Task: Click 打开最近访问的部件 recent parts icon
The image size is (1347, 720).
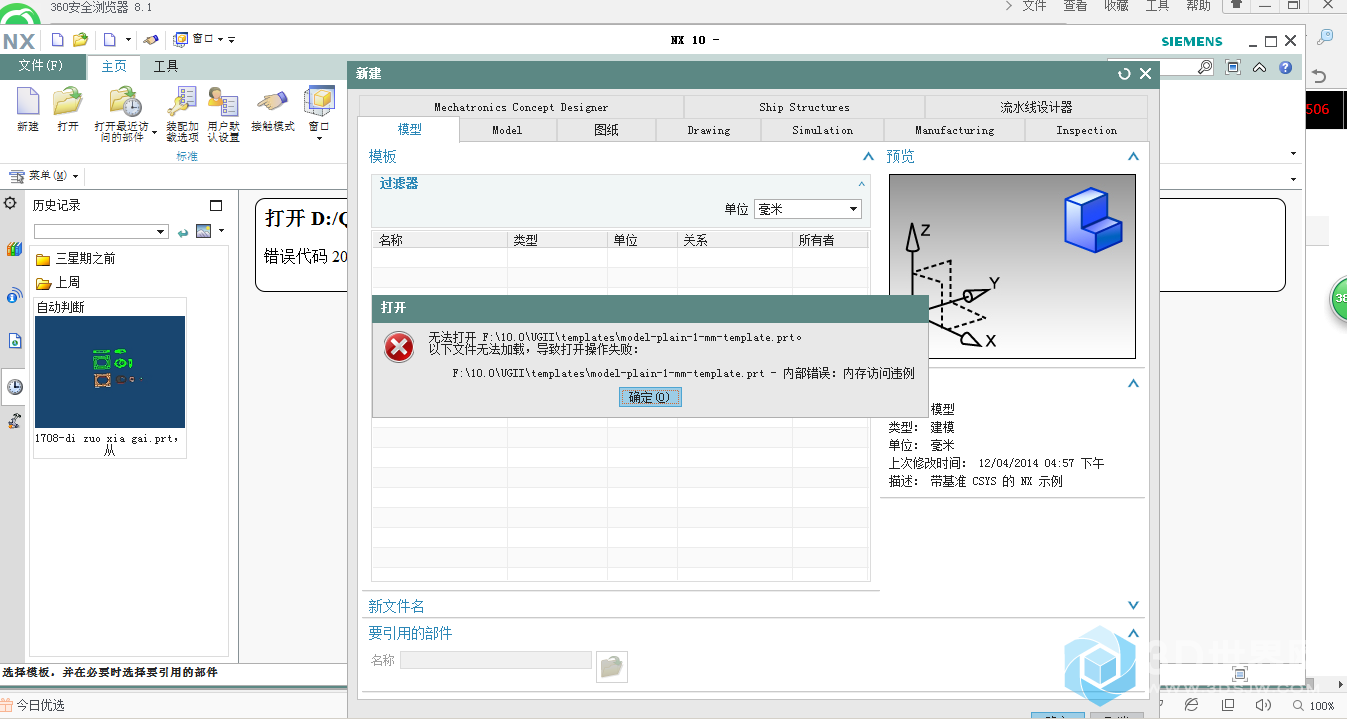Action: coord(126,102)
